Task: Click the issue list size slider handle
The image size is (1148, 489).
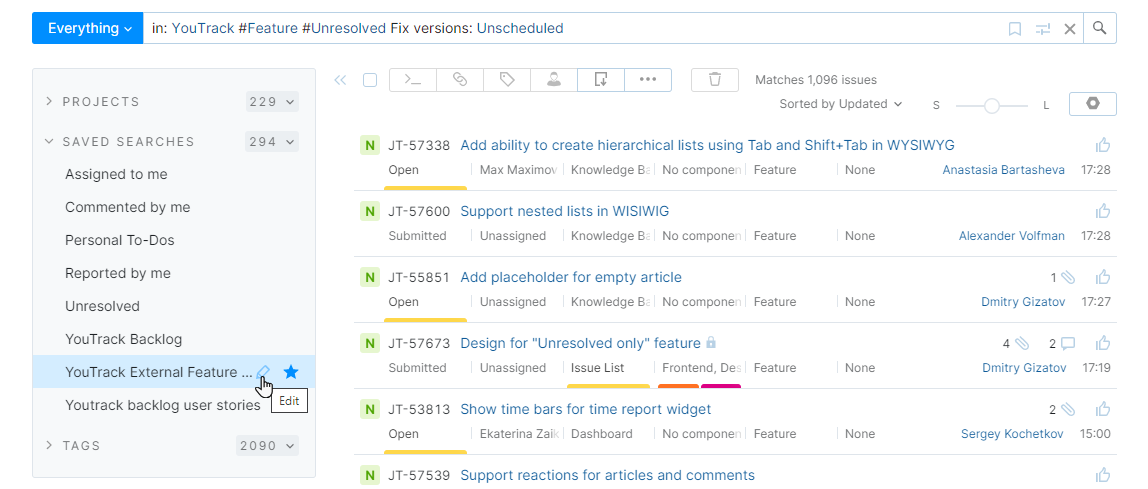Action: (992, 105)
